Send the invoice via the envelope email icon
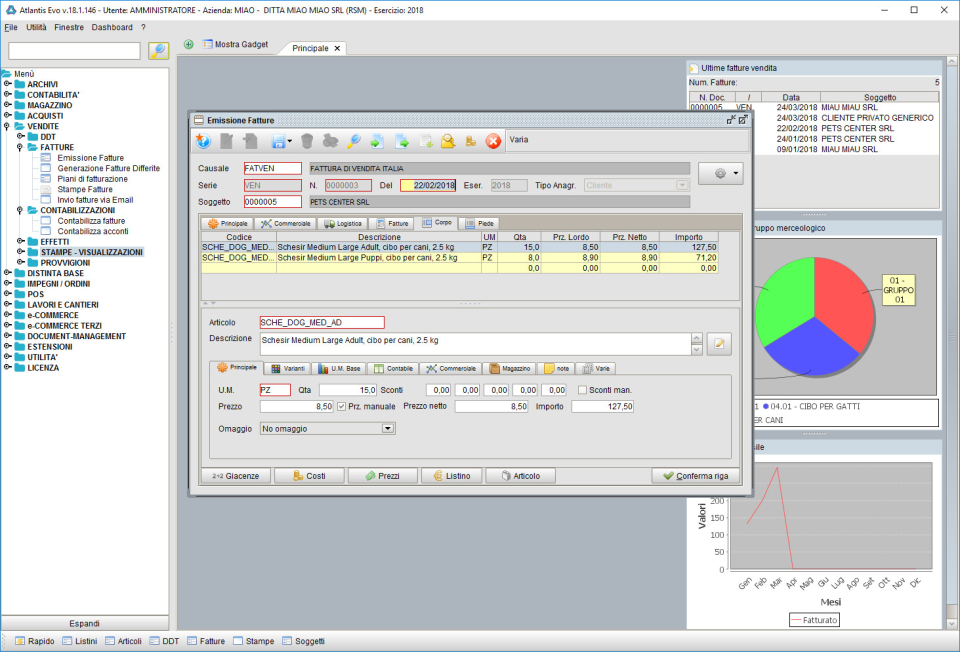 point(447,141)
